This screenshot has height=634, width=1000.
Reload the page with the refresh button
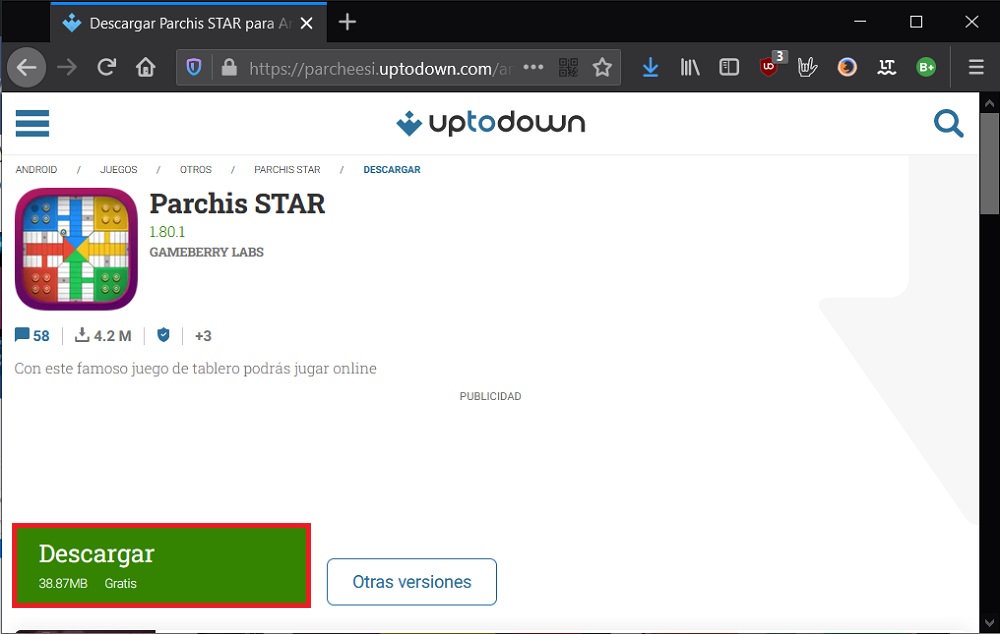[106, 68]
